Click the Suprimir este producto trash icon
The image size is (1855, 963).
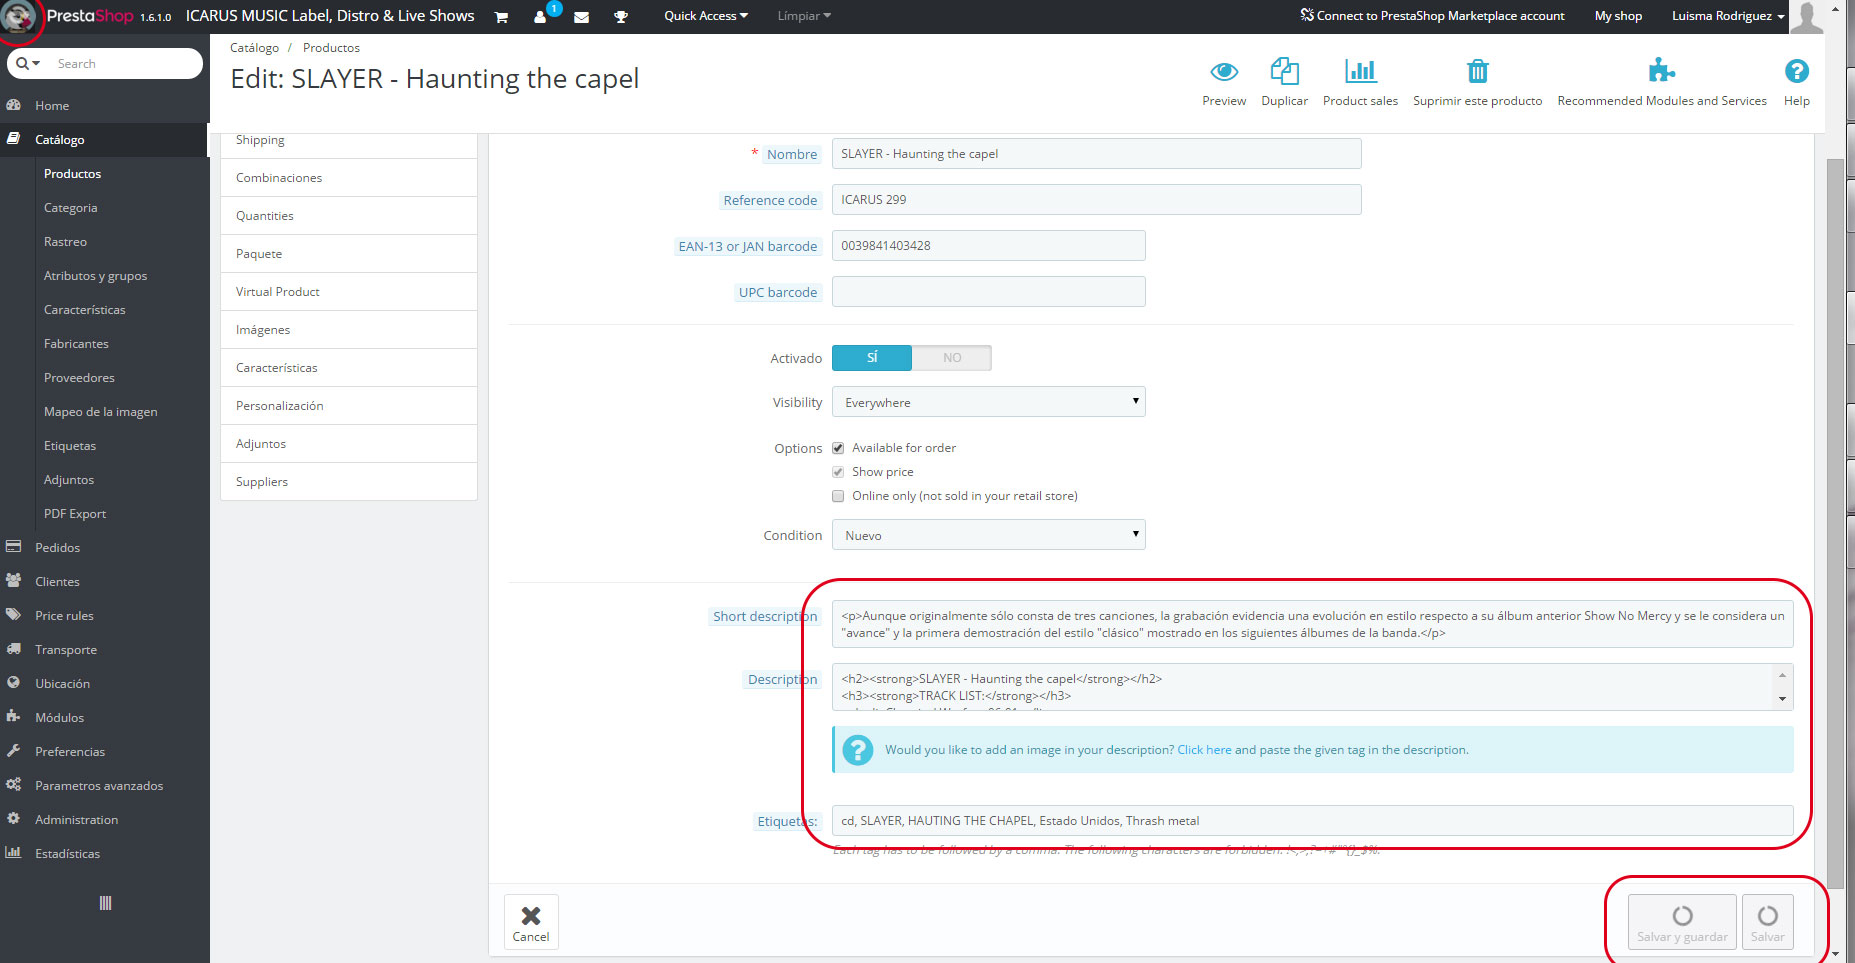pyautogui.click(x=1477, y=71)
